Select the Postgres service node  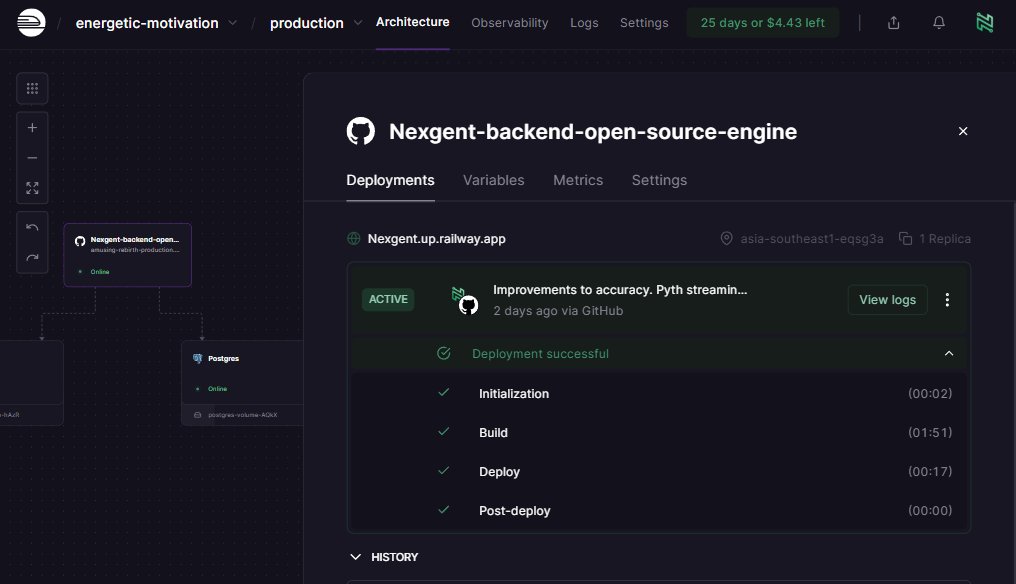click(x=242, y=373)
